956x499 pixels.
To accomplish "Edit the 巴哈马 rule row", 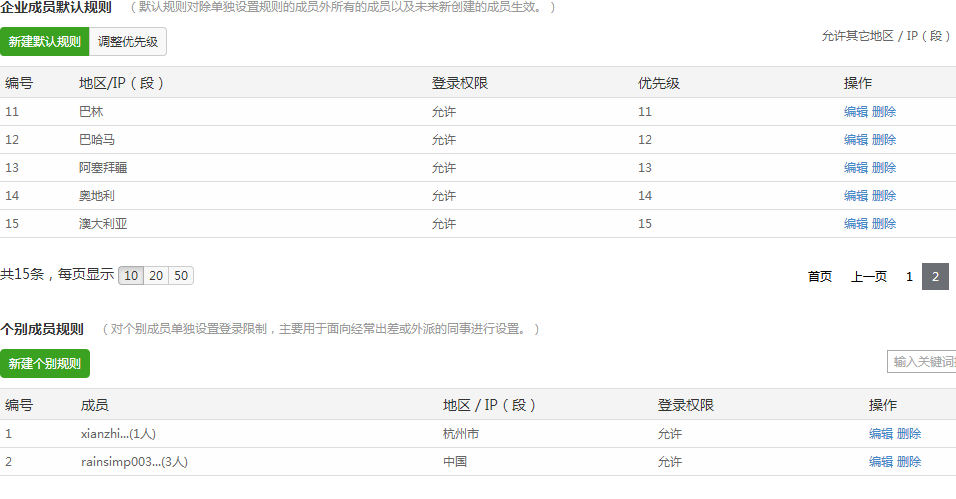I will click(x=855, y=140).
